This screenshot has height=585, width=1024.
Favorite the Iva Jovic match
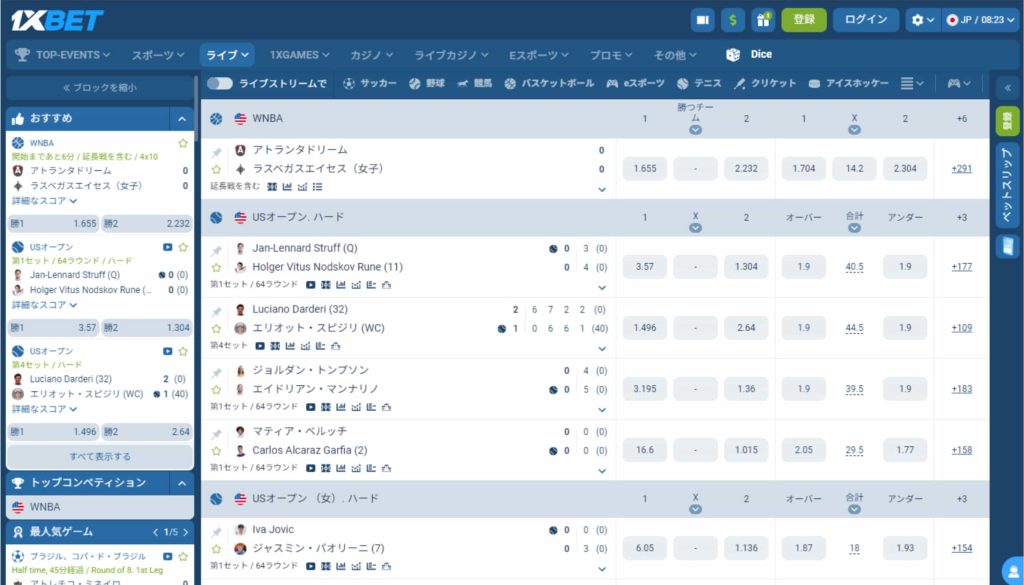216,549
